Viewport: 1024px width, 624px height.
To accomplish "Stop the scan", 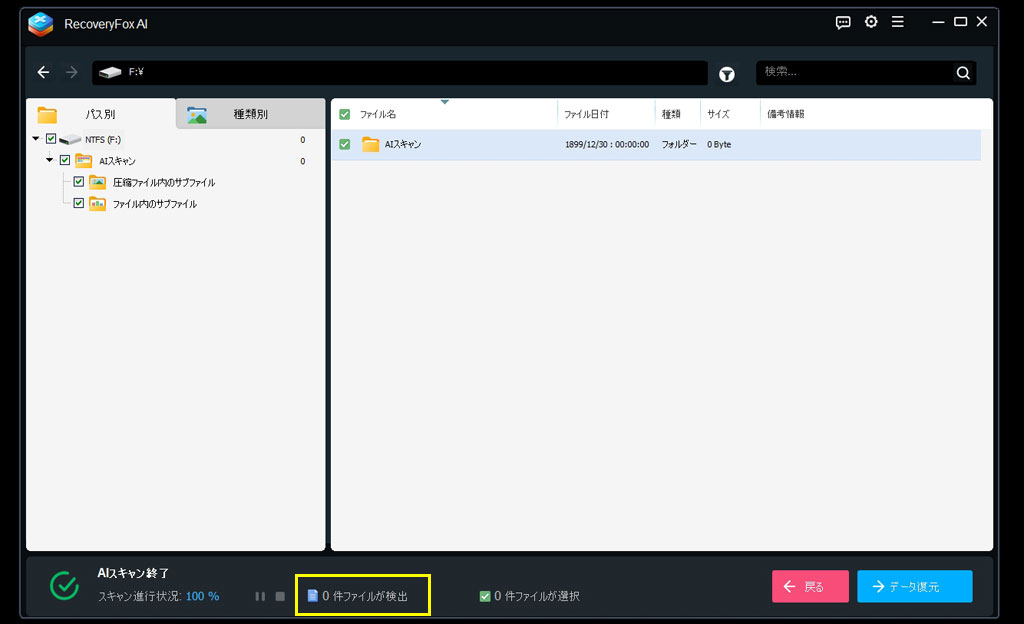I will point(280,596).
